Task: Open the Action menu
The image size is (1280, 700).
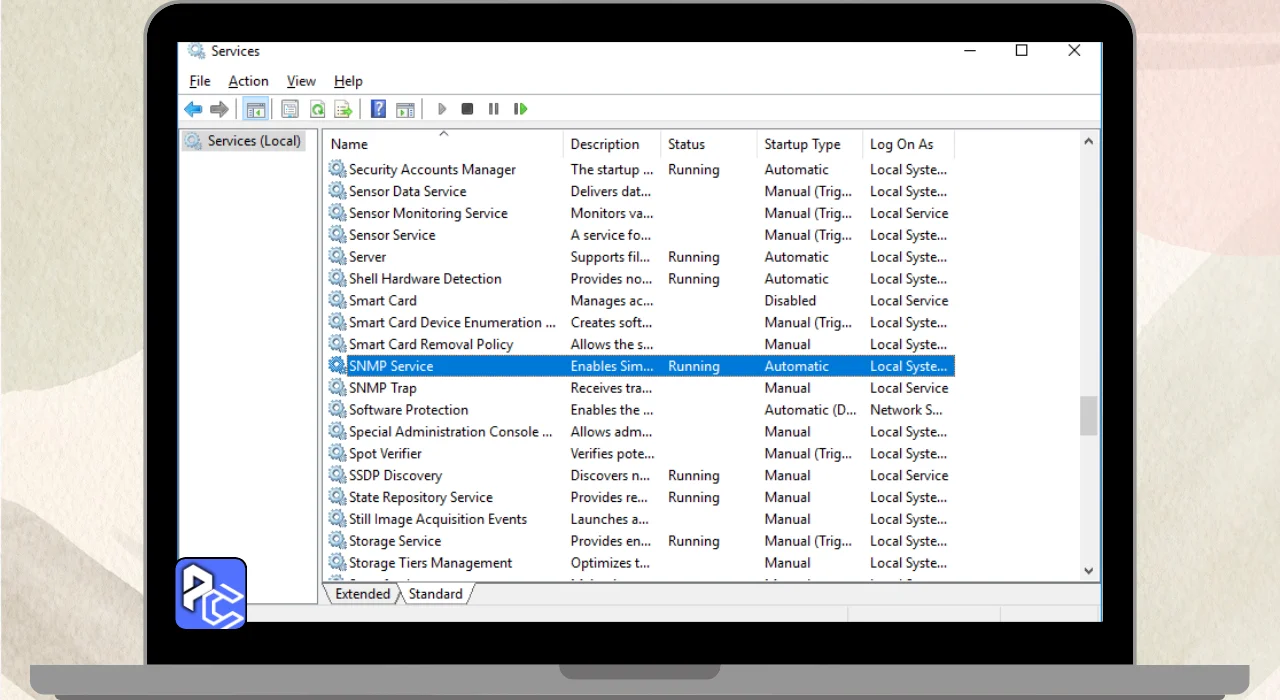Action: 248,81
